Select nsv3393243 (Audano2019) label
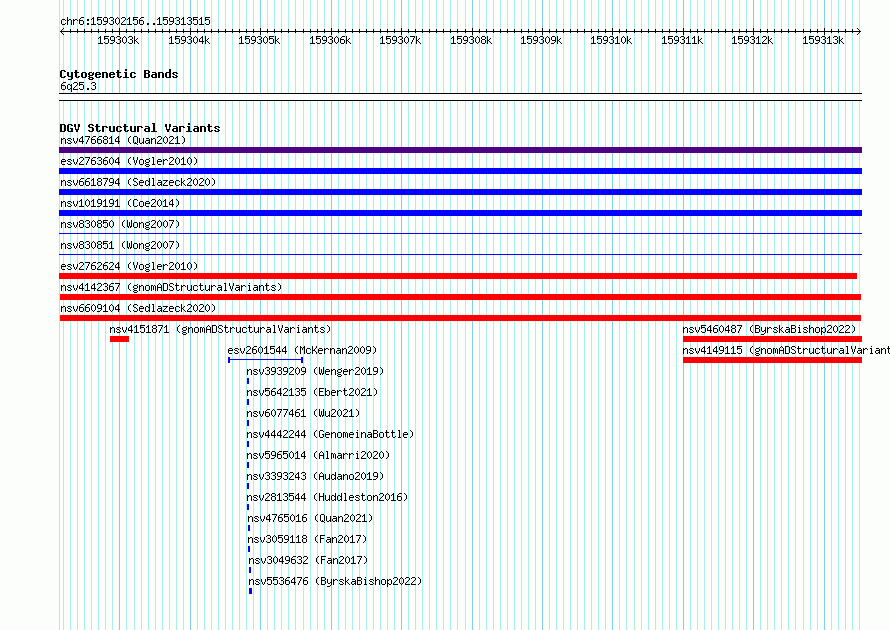Image resolution: width=890 pixels, height=630 pixels. (x=315, y=476)
